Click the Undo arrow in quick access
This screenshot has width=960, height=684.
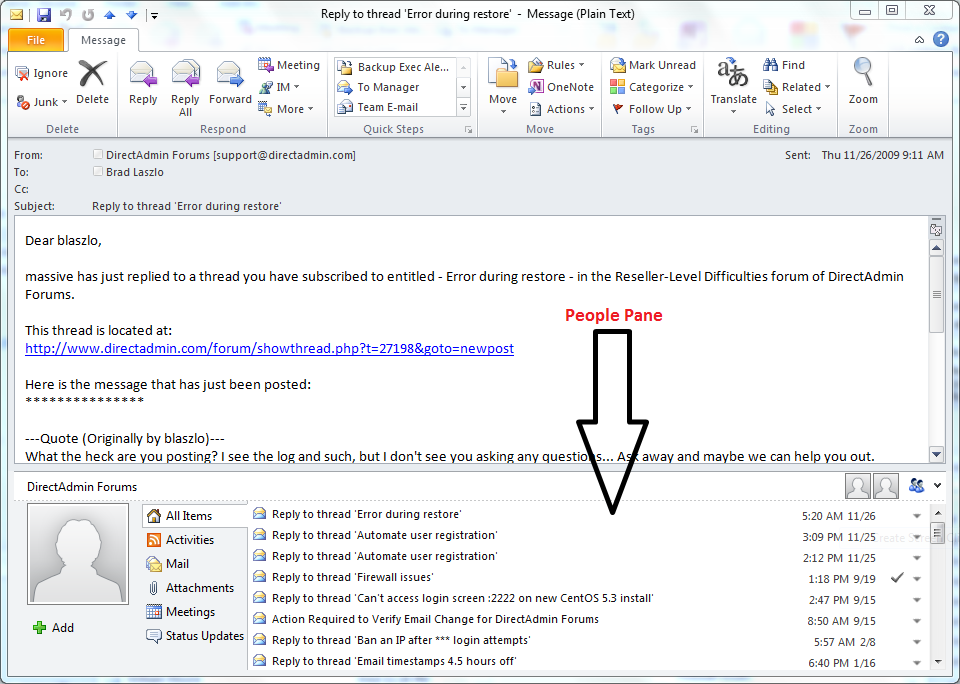click(x=66, y=14)
